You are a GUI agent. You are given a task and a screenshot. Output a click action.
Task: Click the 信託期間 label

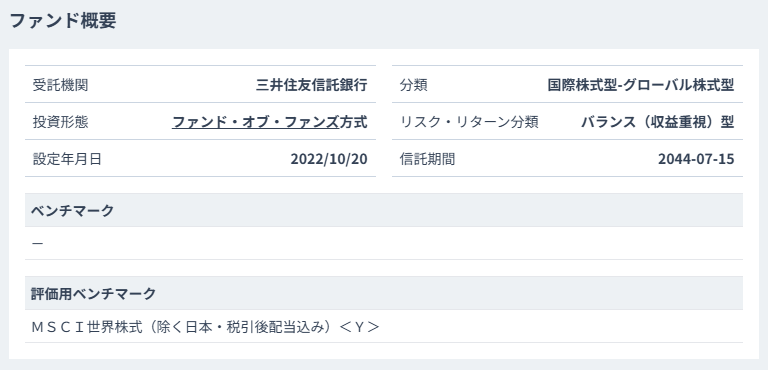point(427,159)
